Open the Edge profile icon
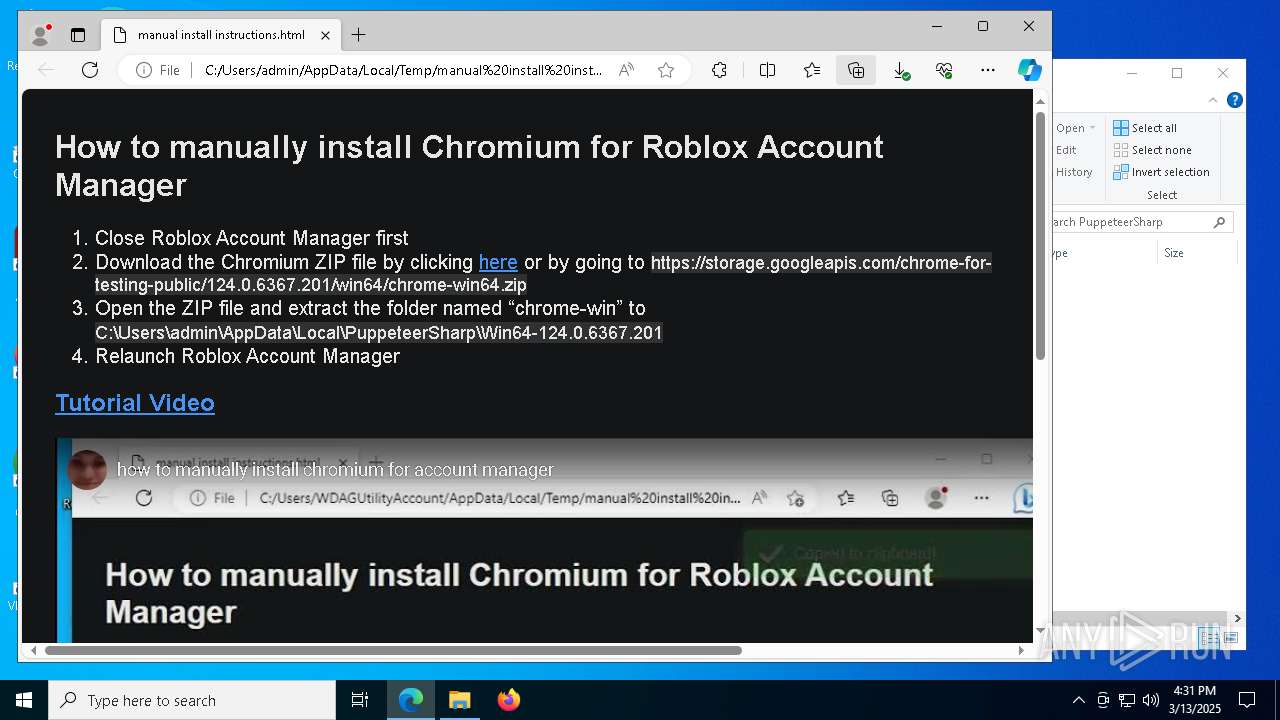The height and width of the screenshot is (720, 1280). point(40,35)
